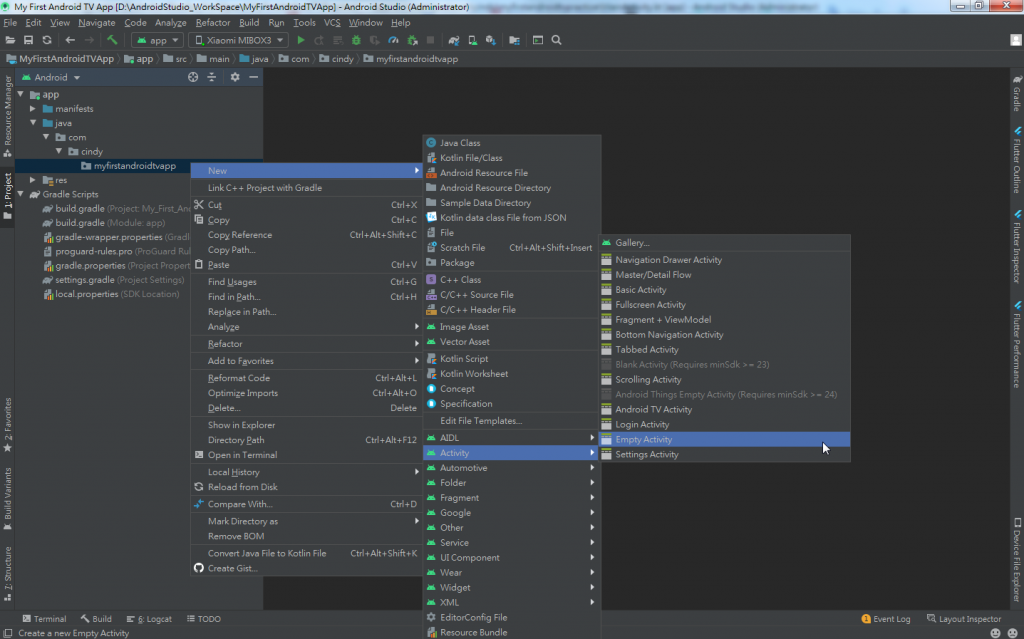Open the Build menu in menu bar

pos(249,22)
